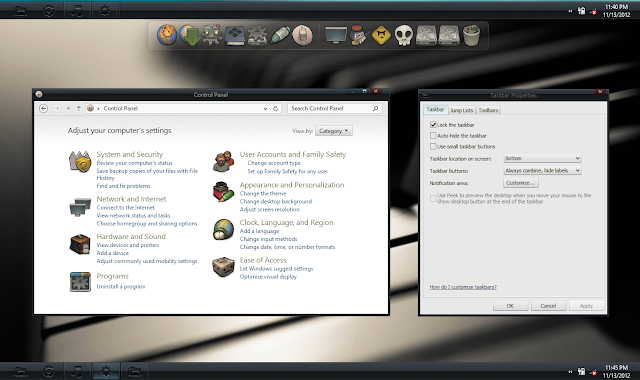Open the music note taskbar button beside 11:45 PM
The width and height of the screenshot is (640, 380).
pyautogui.click(x=76, y=371)
